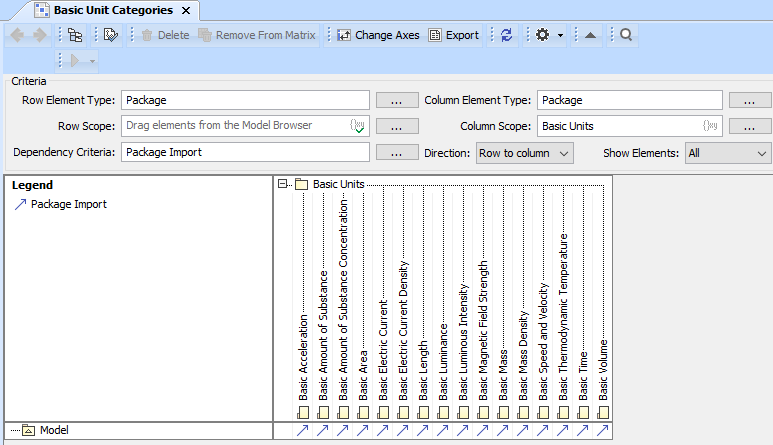The image size is (773, 445).
Task: Click the collapse criteria up-arrow icon
Action: point(590,35)
